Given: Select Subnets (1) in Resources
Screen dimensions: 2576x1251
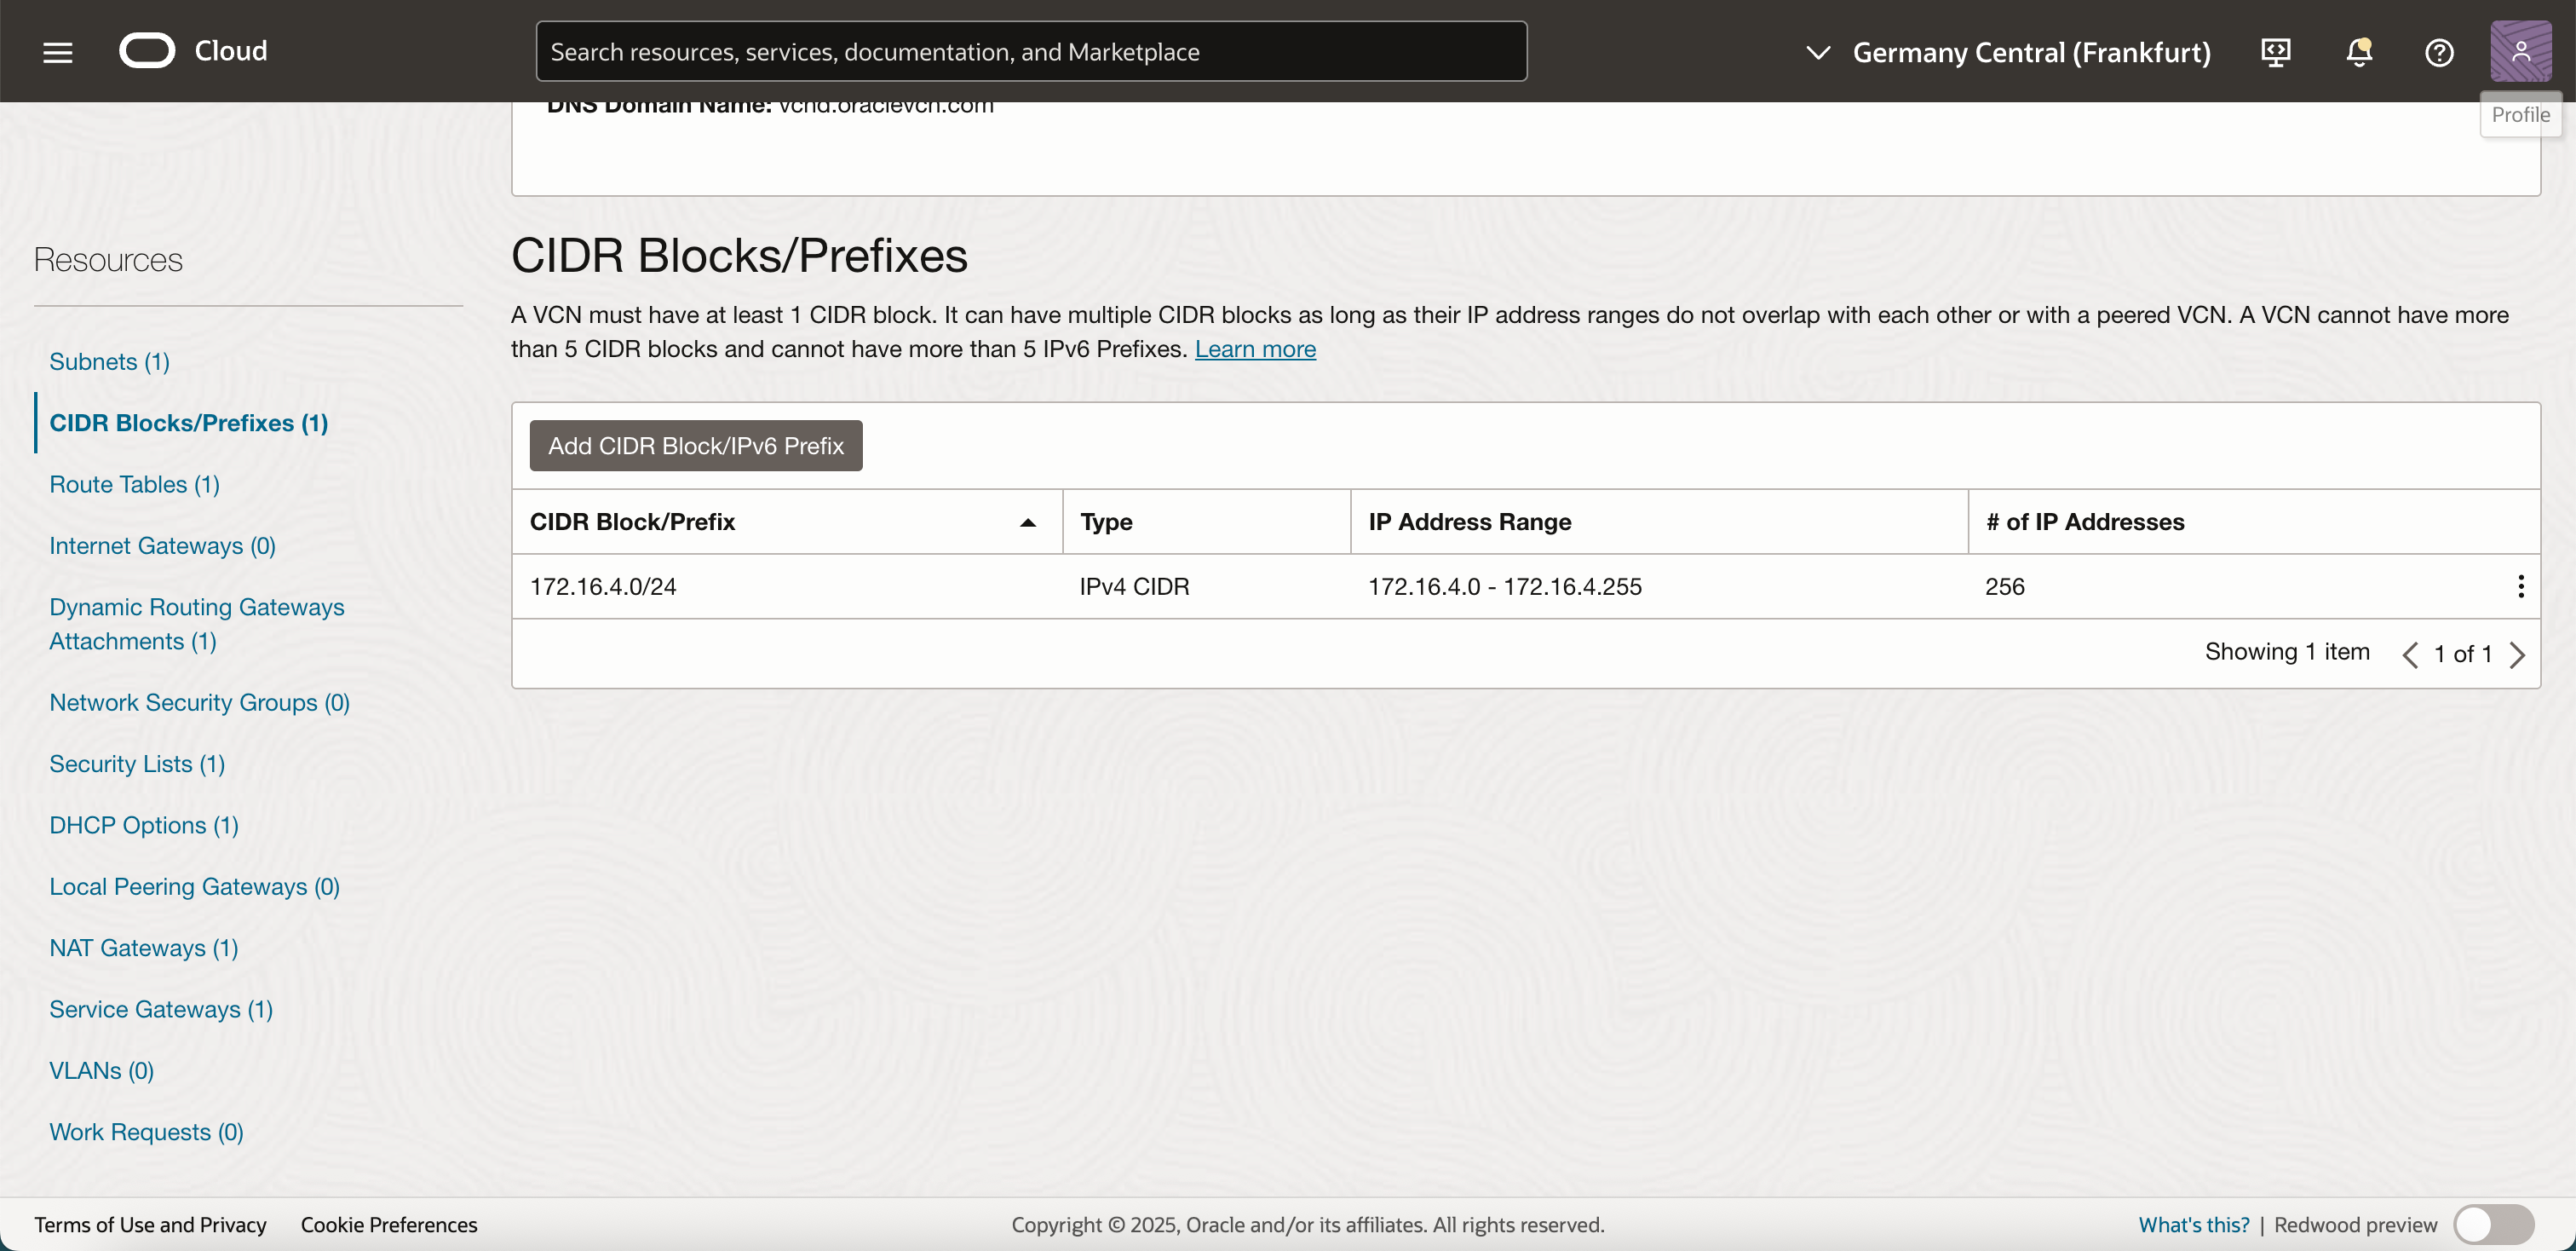Looking at the screenshot, I should click(x=109, y=361).
